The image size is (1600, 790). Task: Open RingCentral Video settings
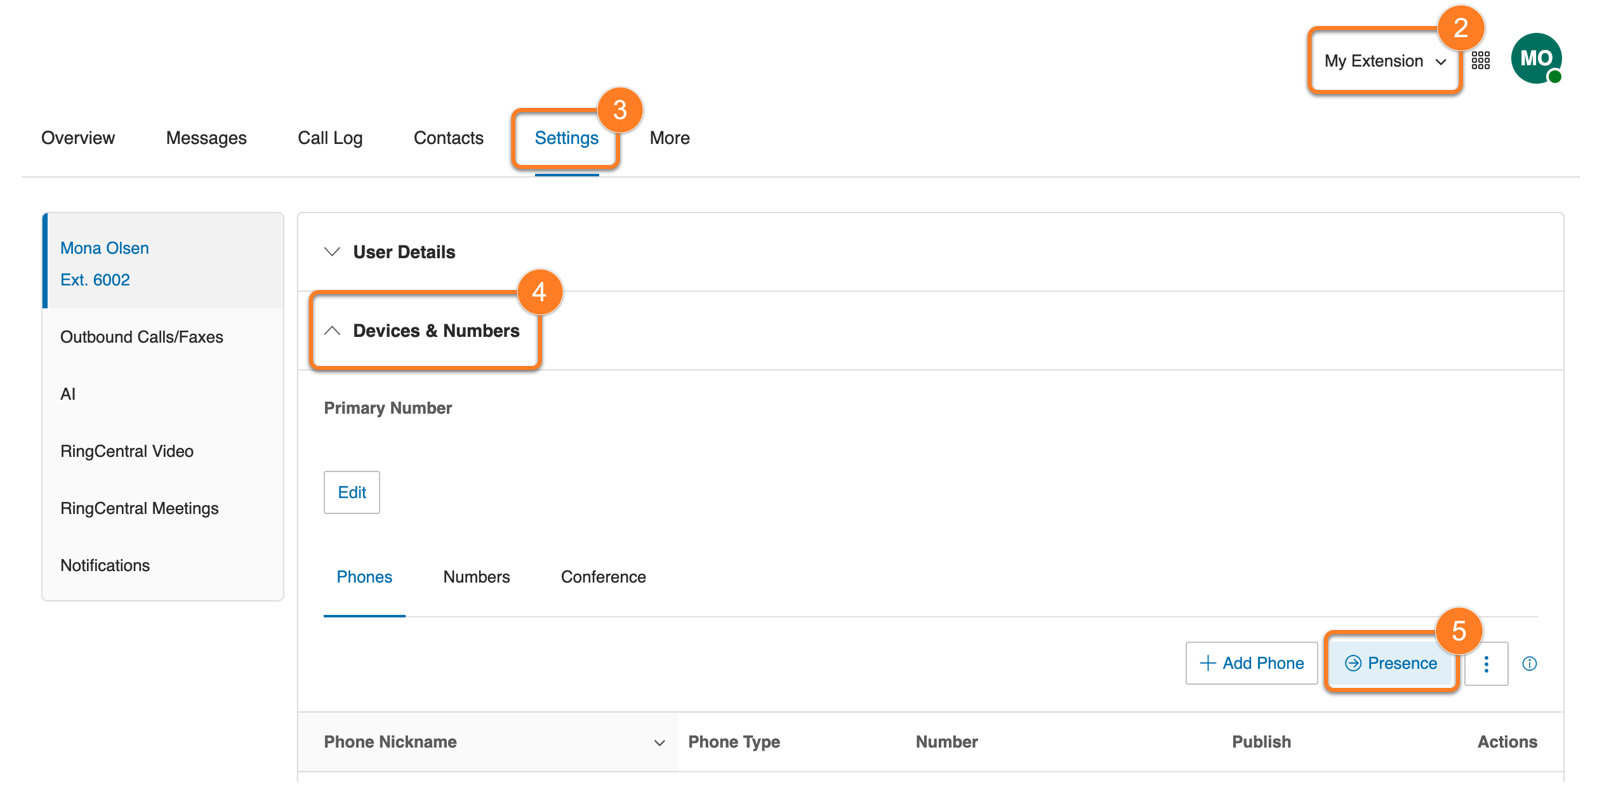click(127, 451)
